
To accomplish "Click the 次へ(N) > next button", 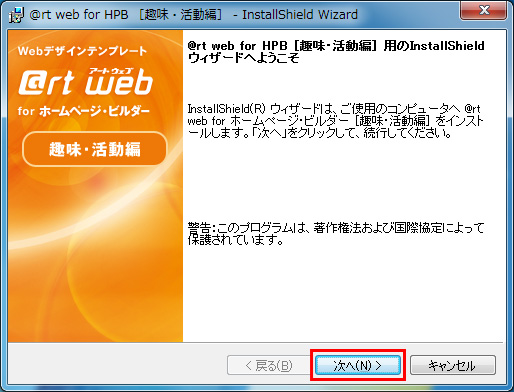I will (358, 365).
